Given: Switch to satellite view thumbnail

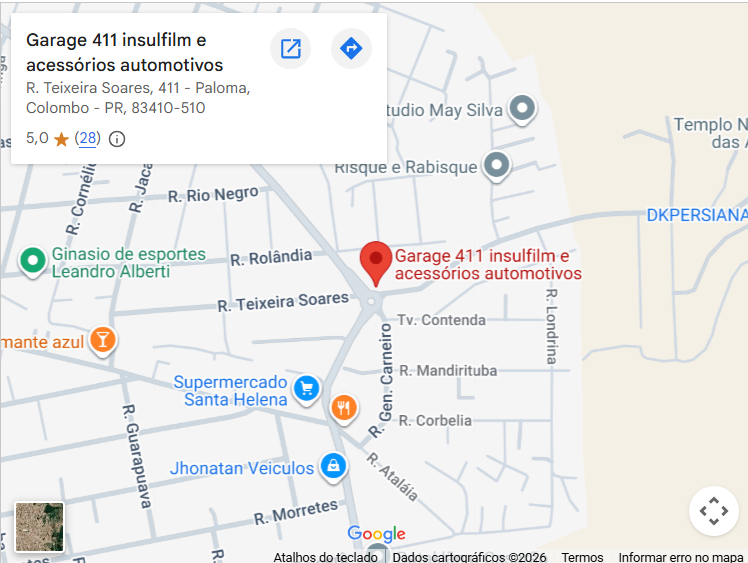Looking at the screenshot, I should (39, 527).
